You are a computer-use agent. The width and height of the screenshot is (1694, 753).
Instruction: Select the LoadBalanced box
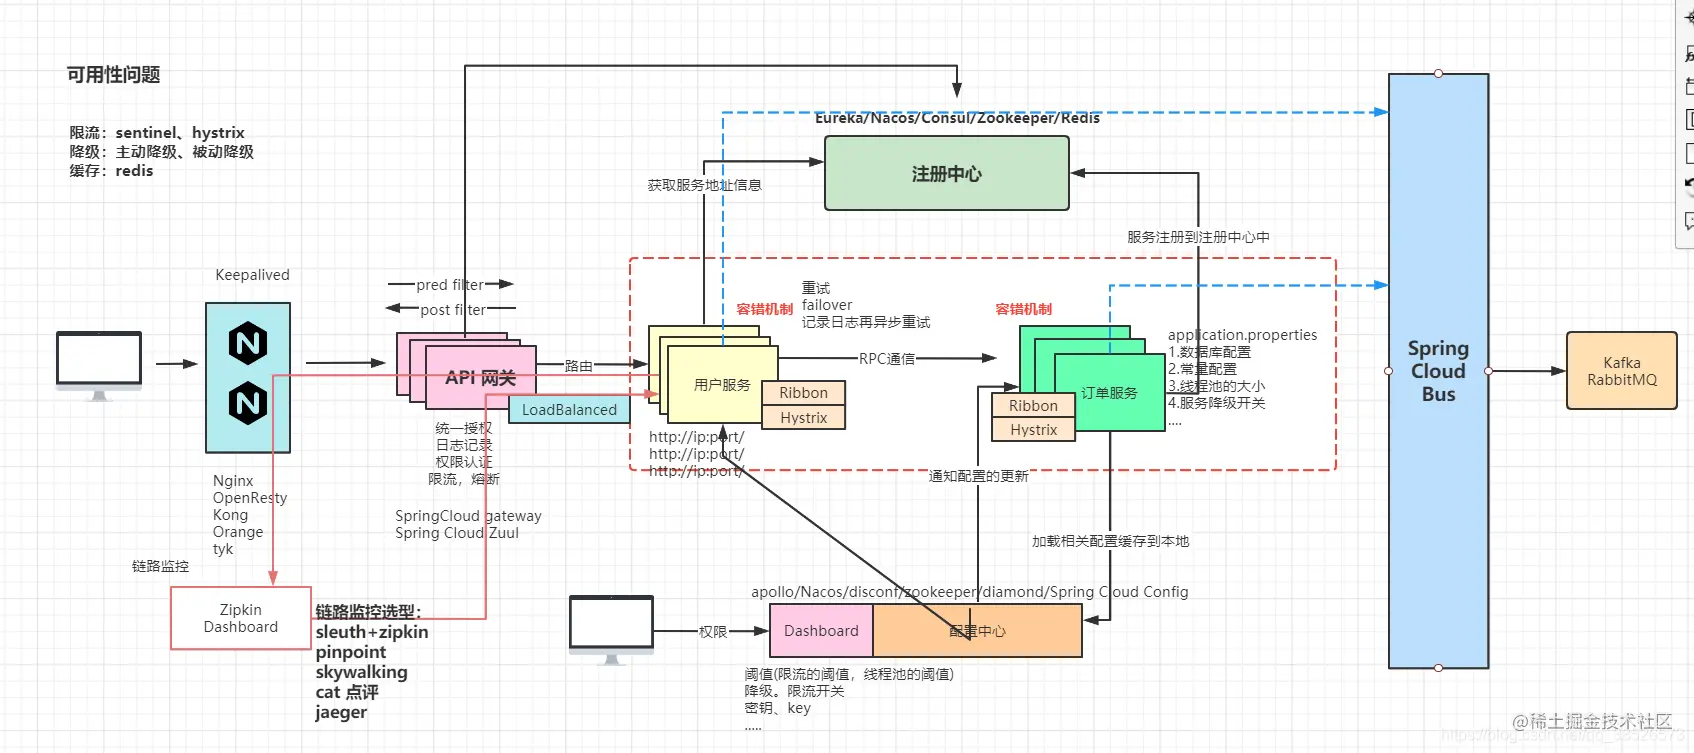point(569,409)
